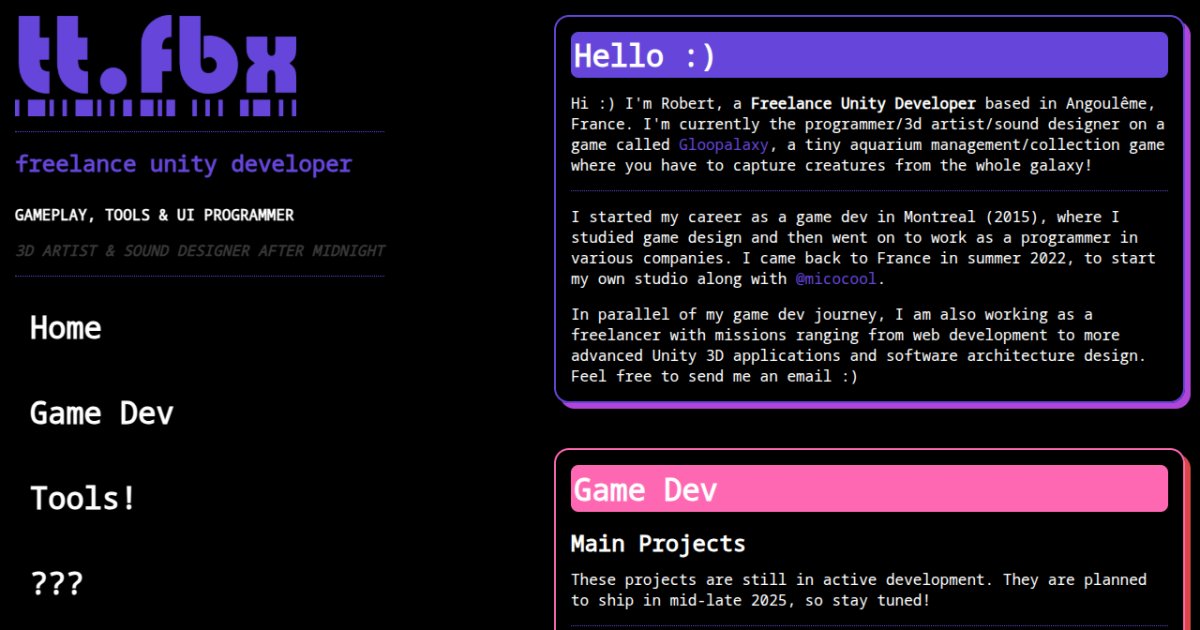
Task: Click the barcode strip under the logo
Action: pos(156,108)
